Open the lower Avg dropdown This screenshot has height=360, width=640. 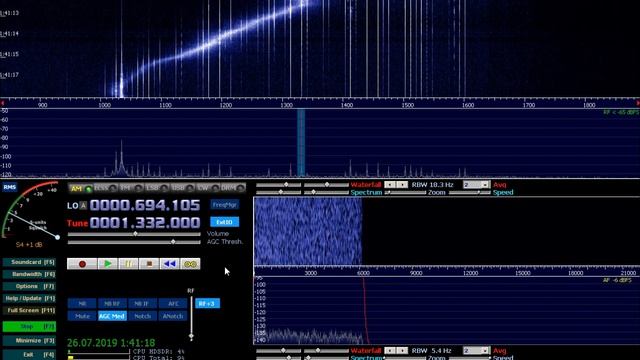tap(476, 351)
